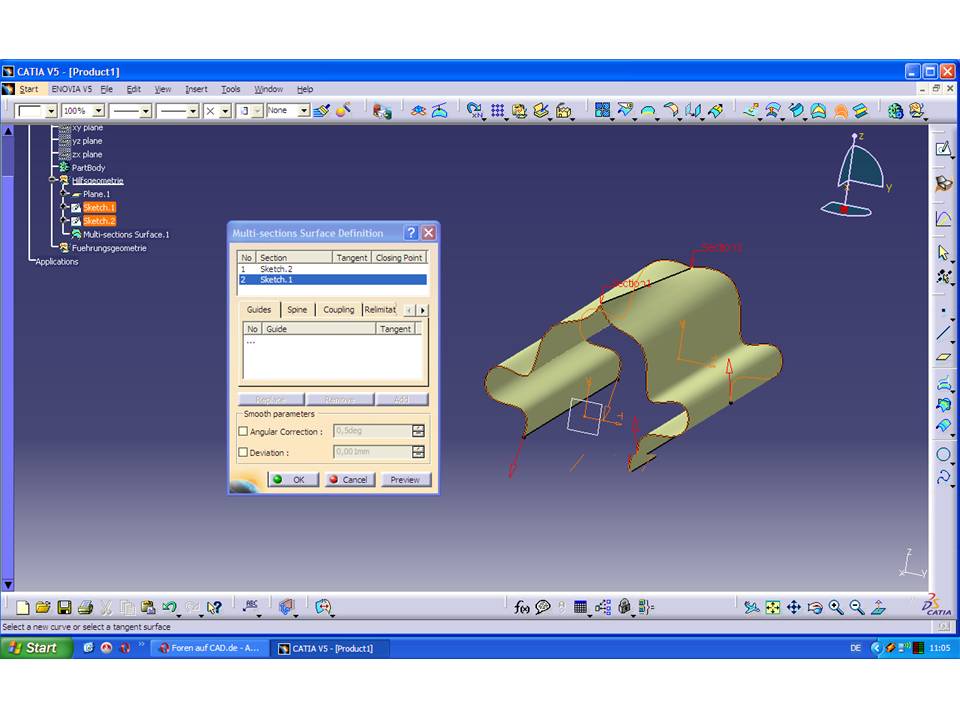Open the Window menu
Screen dimensions: 960x720
(x=268, y=89)
